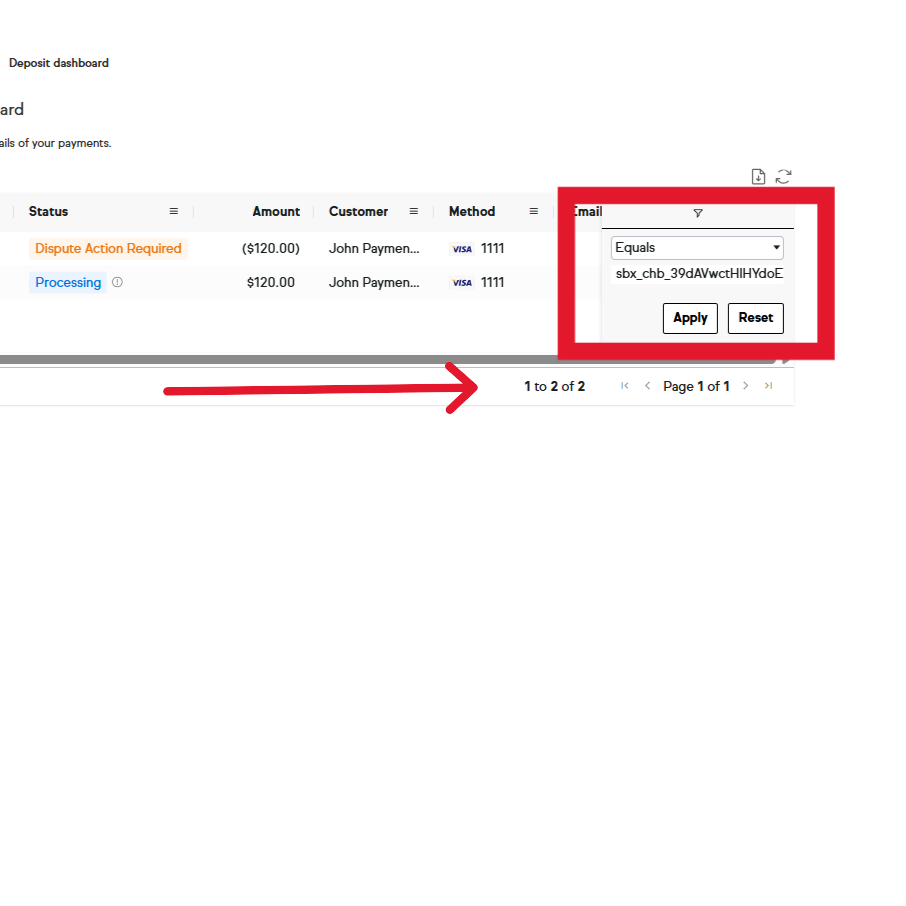This screenshot has height=906, width=906.
Task: Select the Dispute Action Required status badge
Action: tap(108, 249)
